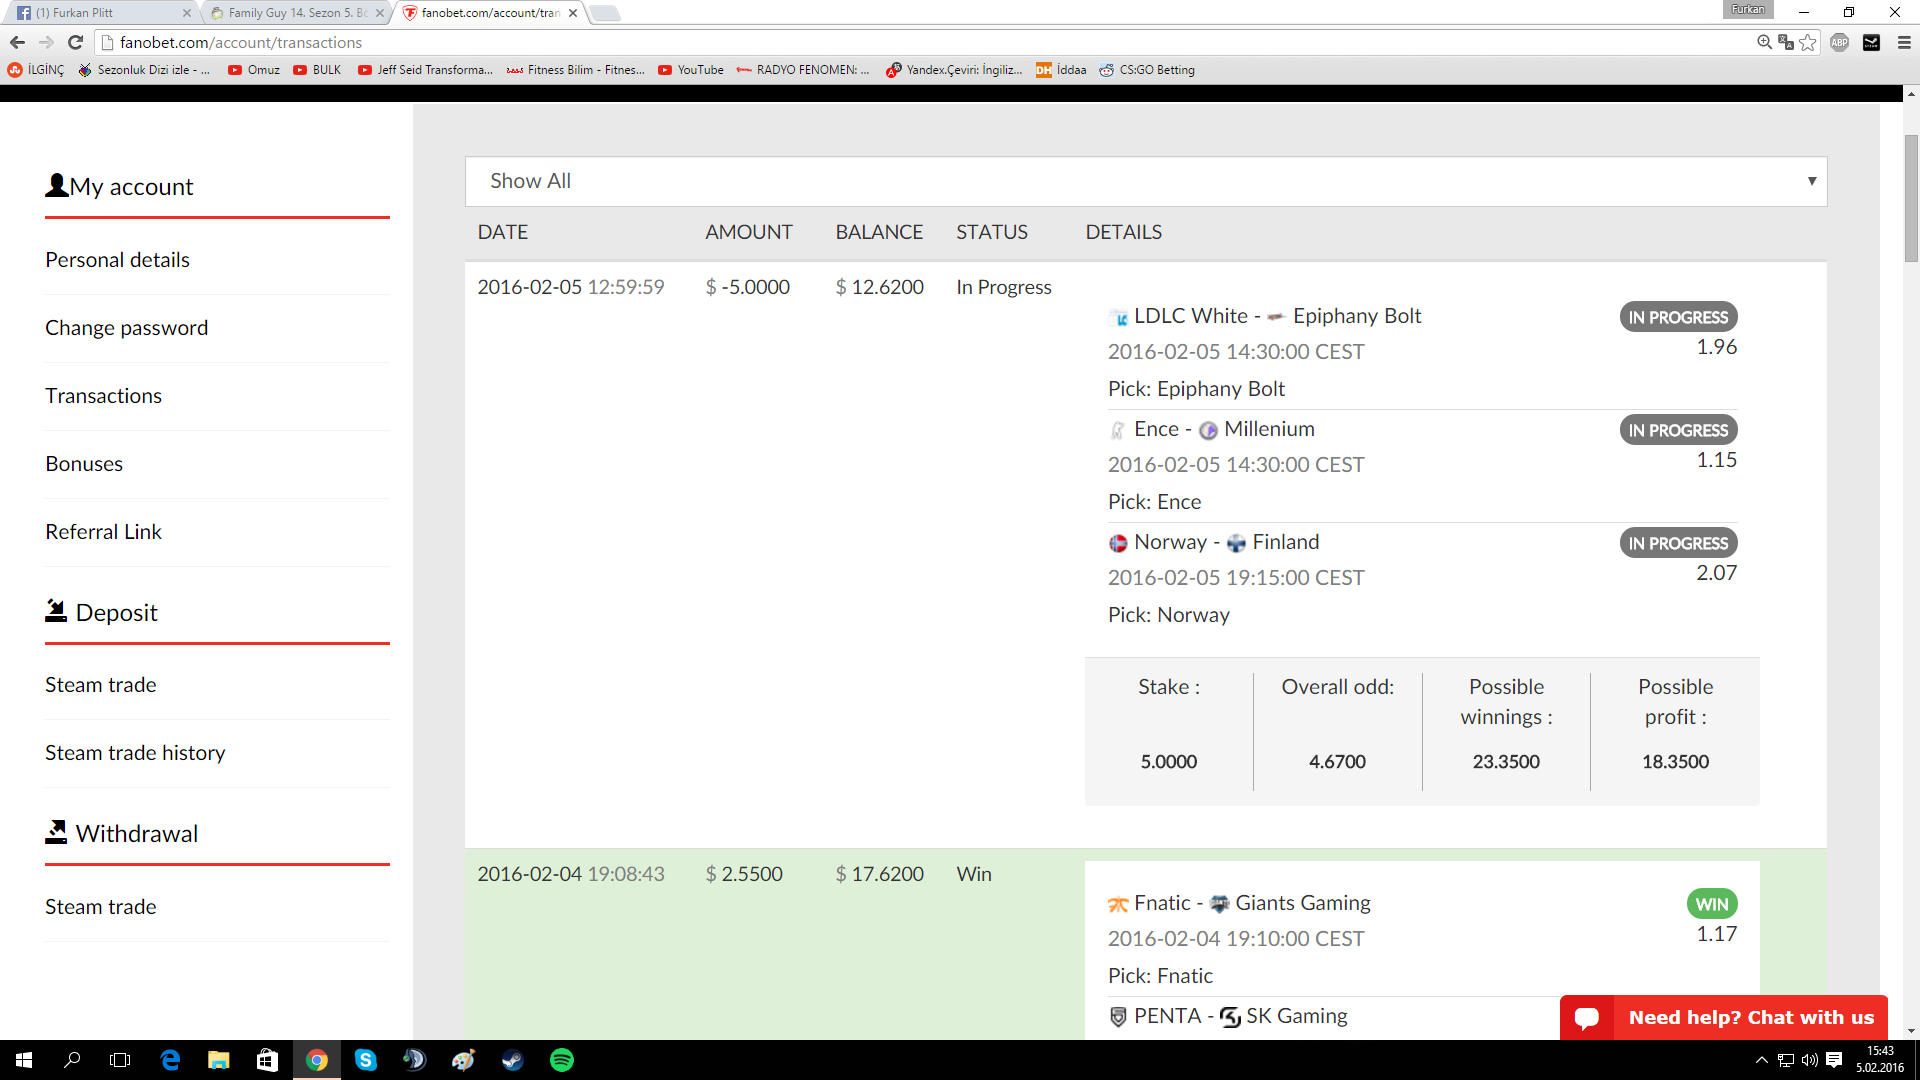Open the Bonuses page
The image size is (1920, 1080).
[84, 464]
